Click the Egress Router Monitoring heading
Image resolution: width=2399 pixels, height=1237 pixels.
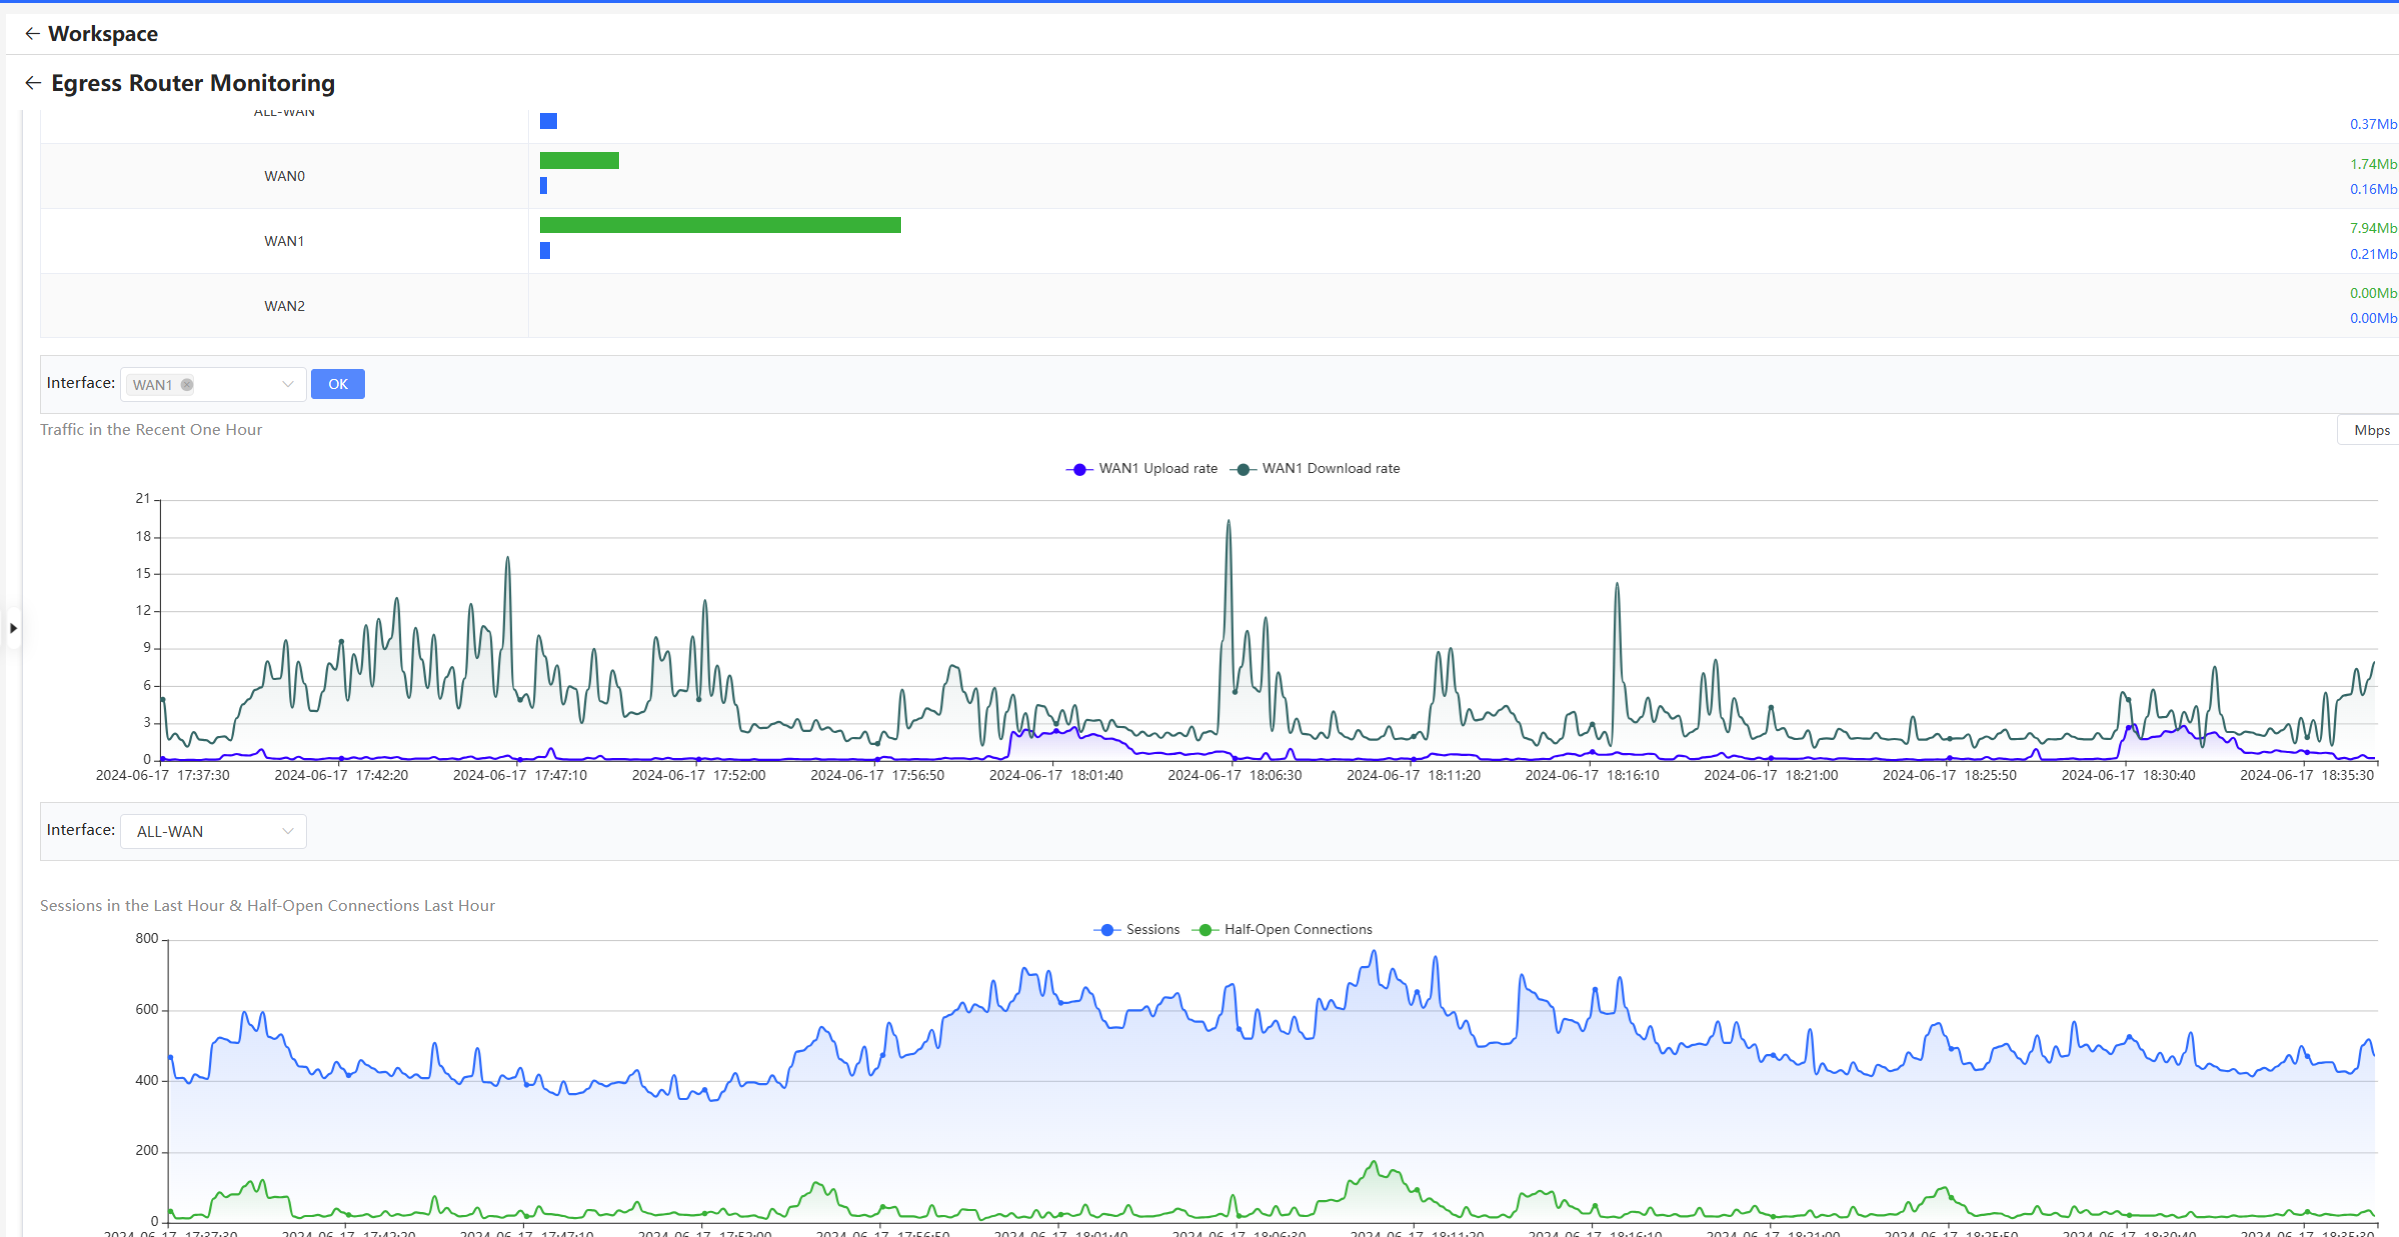coord(193,83)
